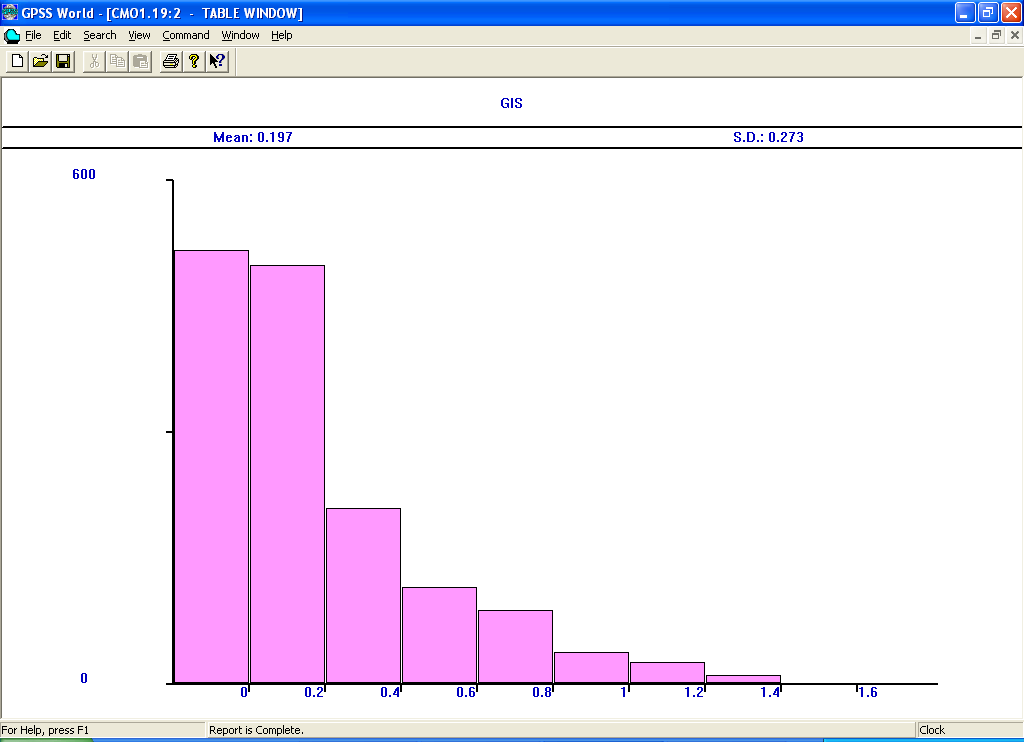Click the 0.8 x-axis label
This screenshot has height=742, width=1024.
pos(542,692)
